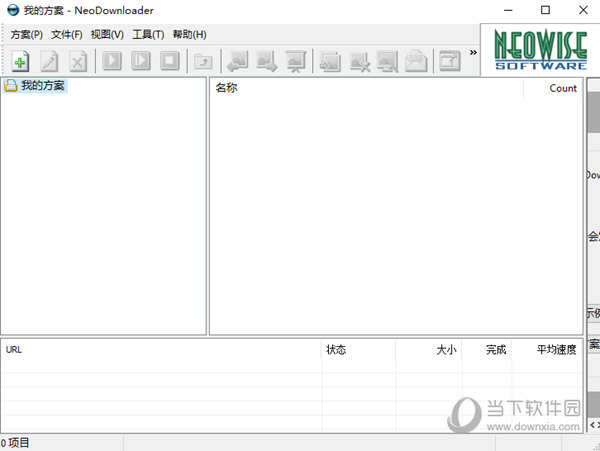Click the New project icon with green plus

pos(20,61)
